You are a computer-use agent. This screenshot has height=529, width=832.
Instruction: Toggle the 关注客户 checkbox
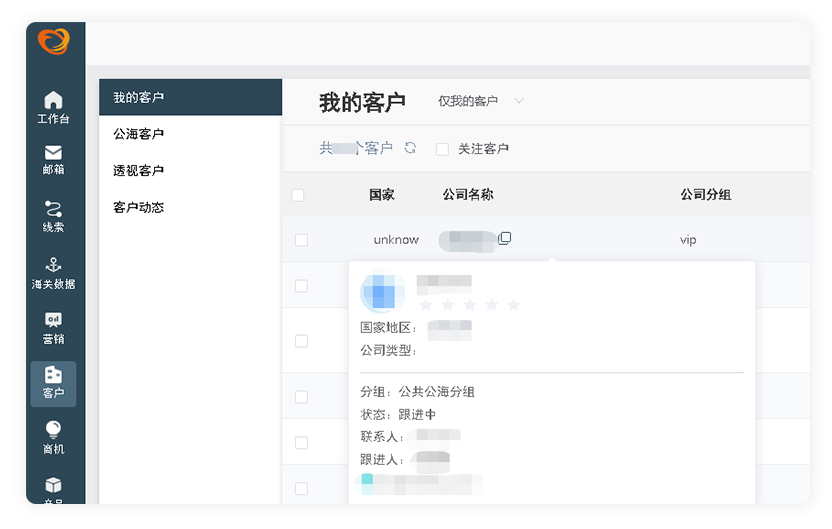(442, 149)
